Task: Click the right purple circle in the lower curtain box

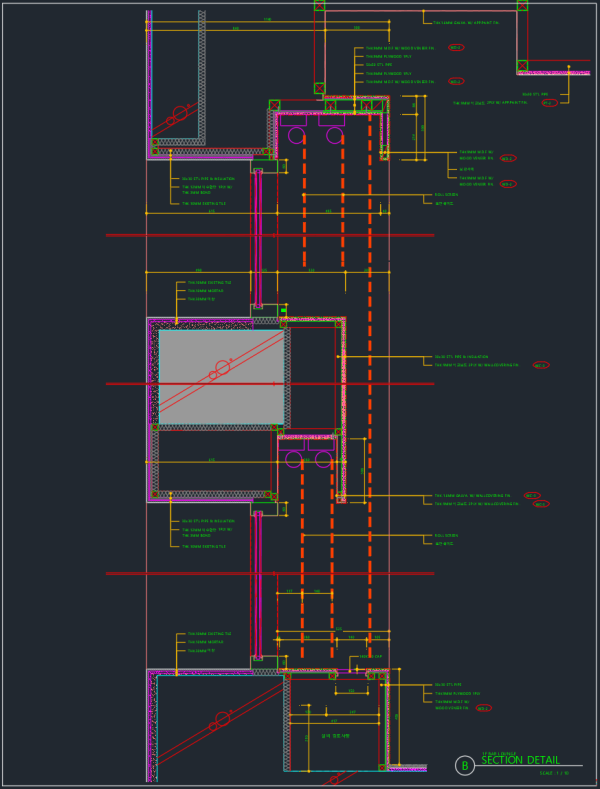Action: 323,459
